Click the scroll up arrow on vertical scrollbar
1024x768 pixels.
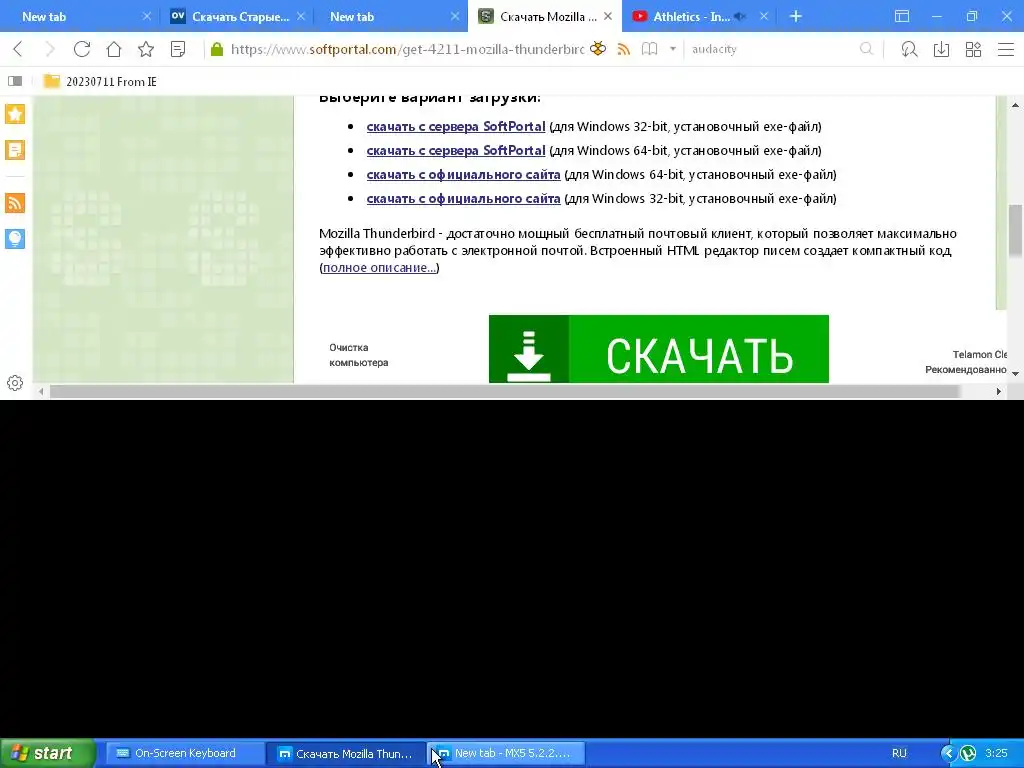tap(1015, 104)
